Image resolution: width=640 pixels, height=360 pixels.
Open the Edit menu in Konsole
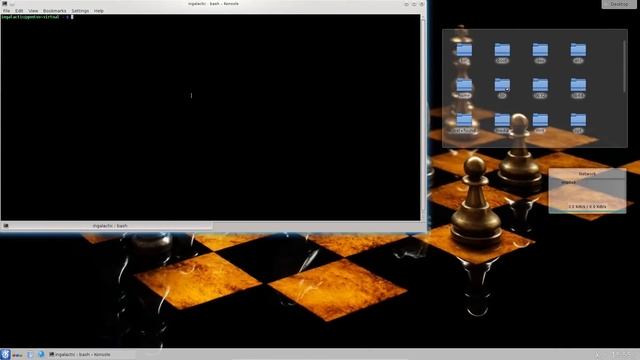pyautogui.click(x=19, y=11)
